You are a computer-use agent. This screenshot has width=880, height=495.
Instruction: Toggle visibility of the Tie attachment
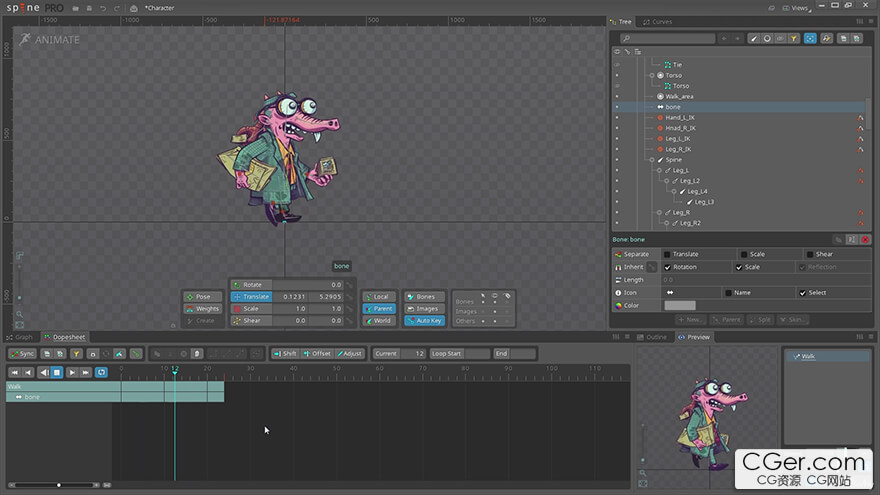click(x=617, y=65)
